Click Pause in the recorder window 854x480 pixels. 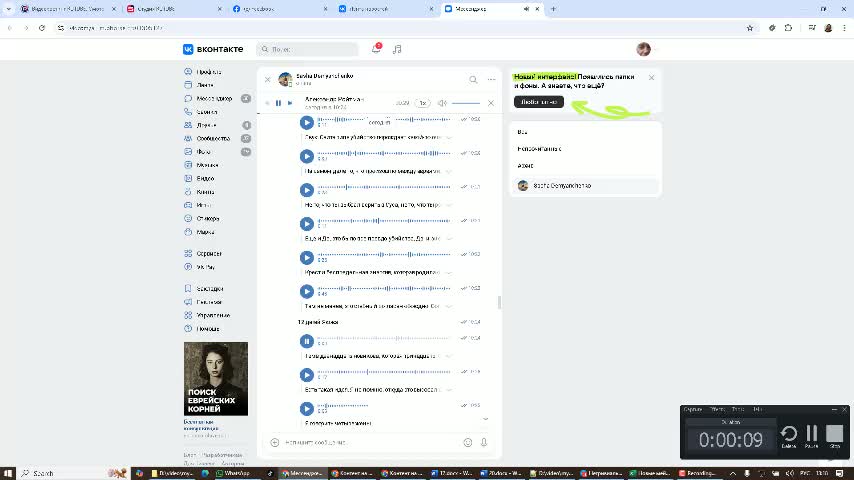(812, 436)
